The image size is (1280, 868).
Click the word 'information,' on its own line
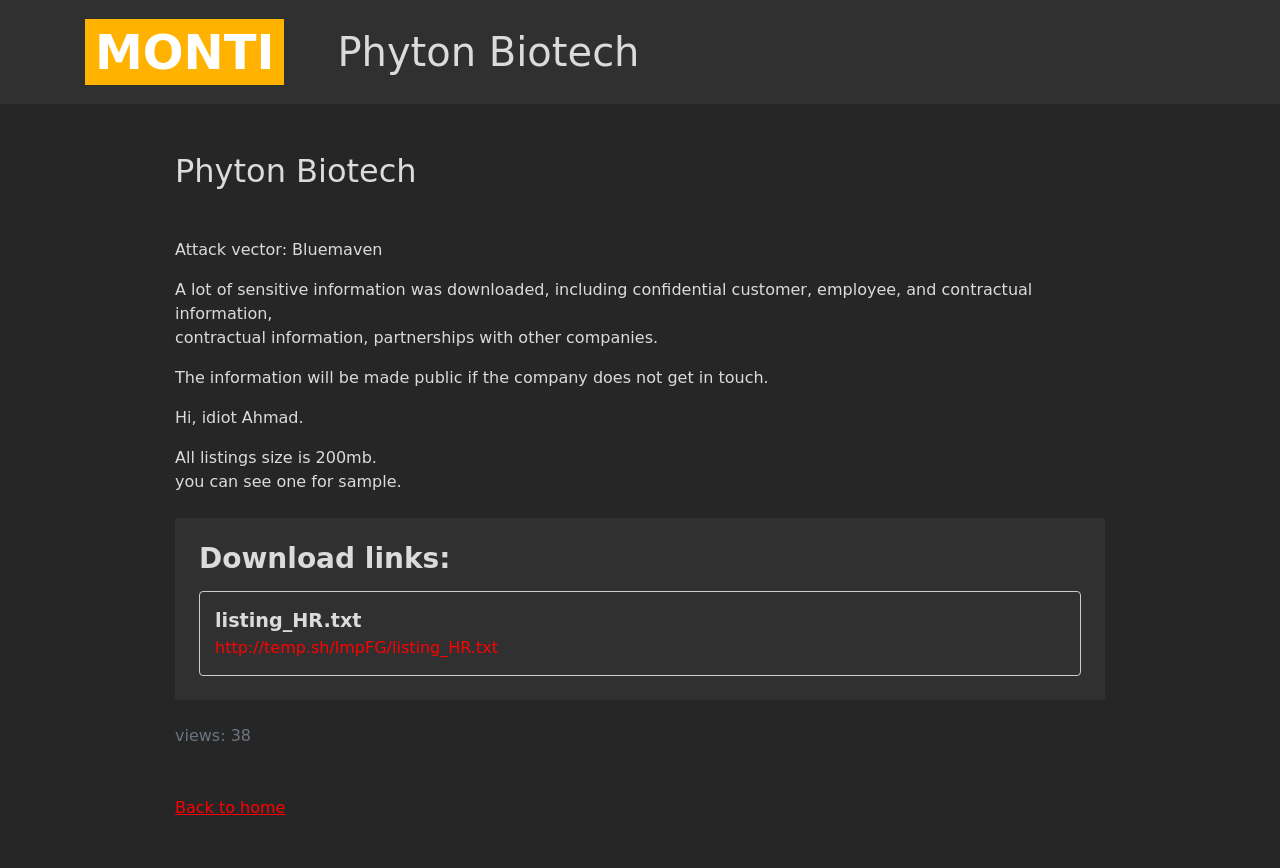point(223,314)
